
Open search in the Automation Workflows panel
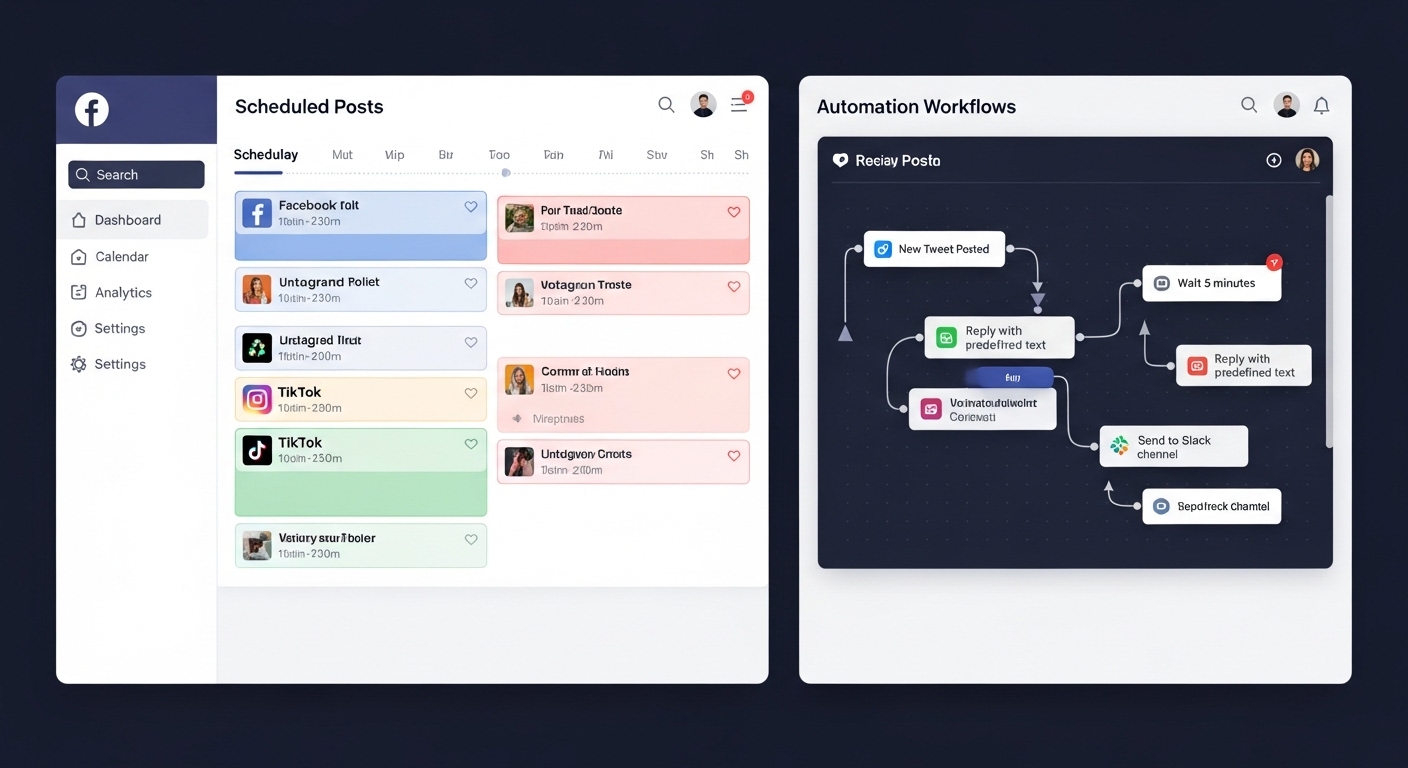pyautogui.click(x=1249, y=105)
